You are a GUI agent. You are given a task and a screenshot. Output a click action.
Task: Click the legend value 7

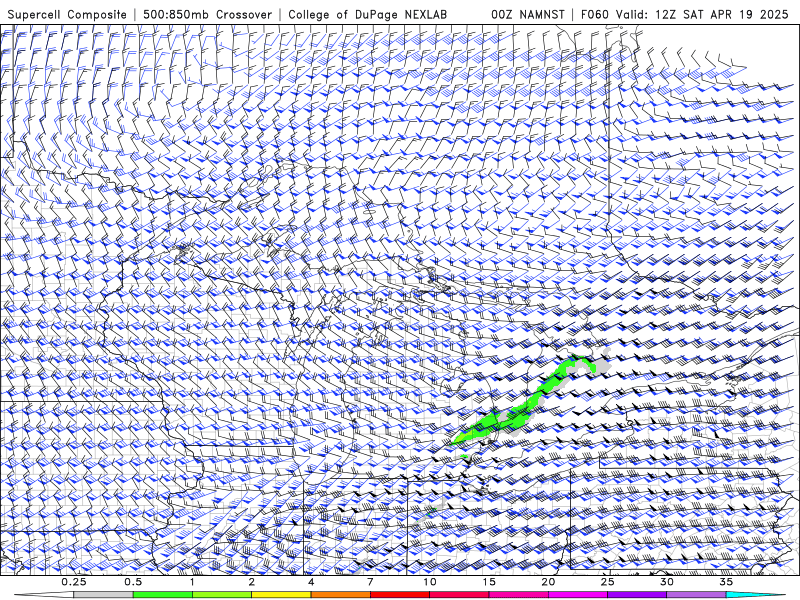(x=370, y=582)
